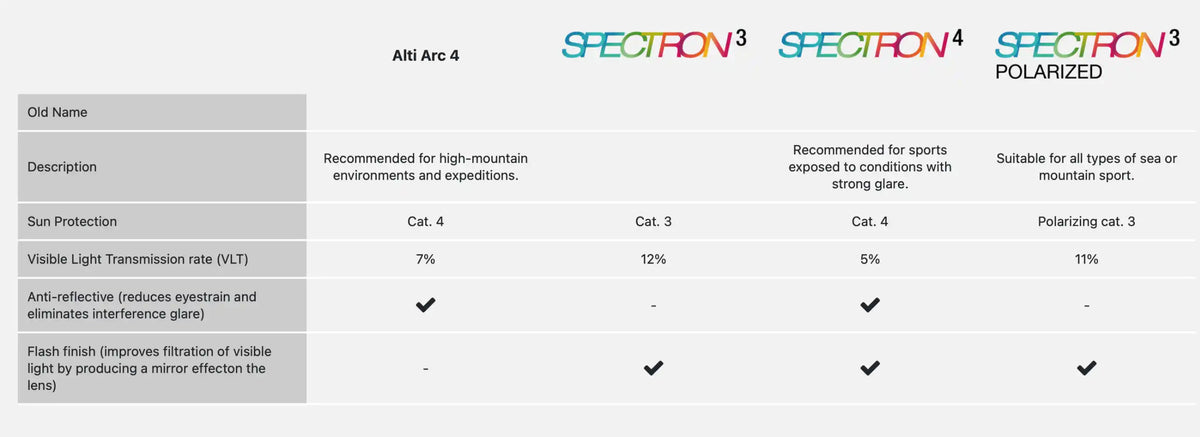Click the sea or mountain sport description
1200x437 pixels.
click(x=1086, y=167)
